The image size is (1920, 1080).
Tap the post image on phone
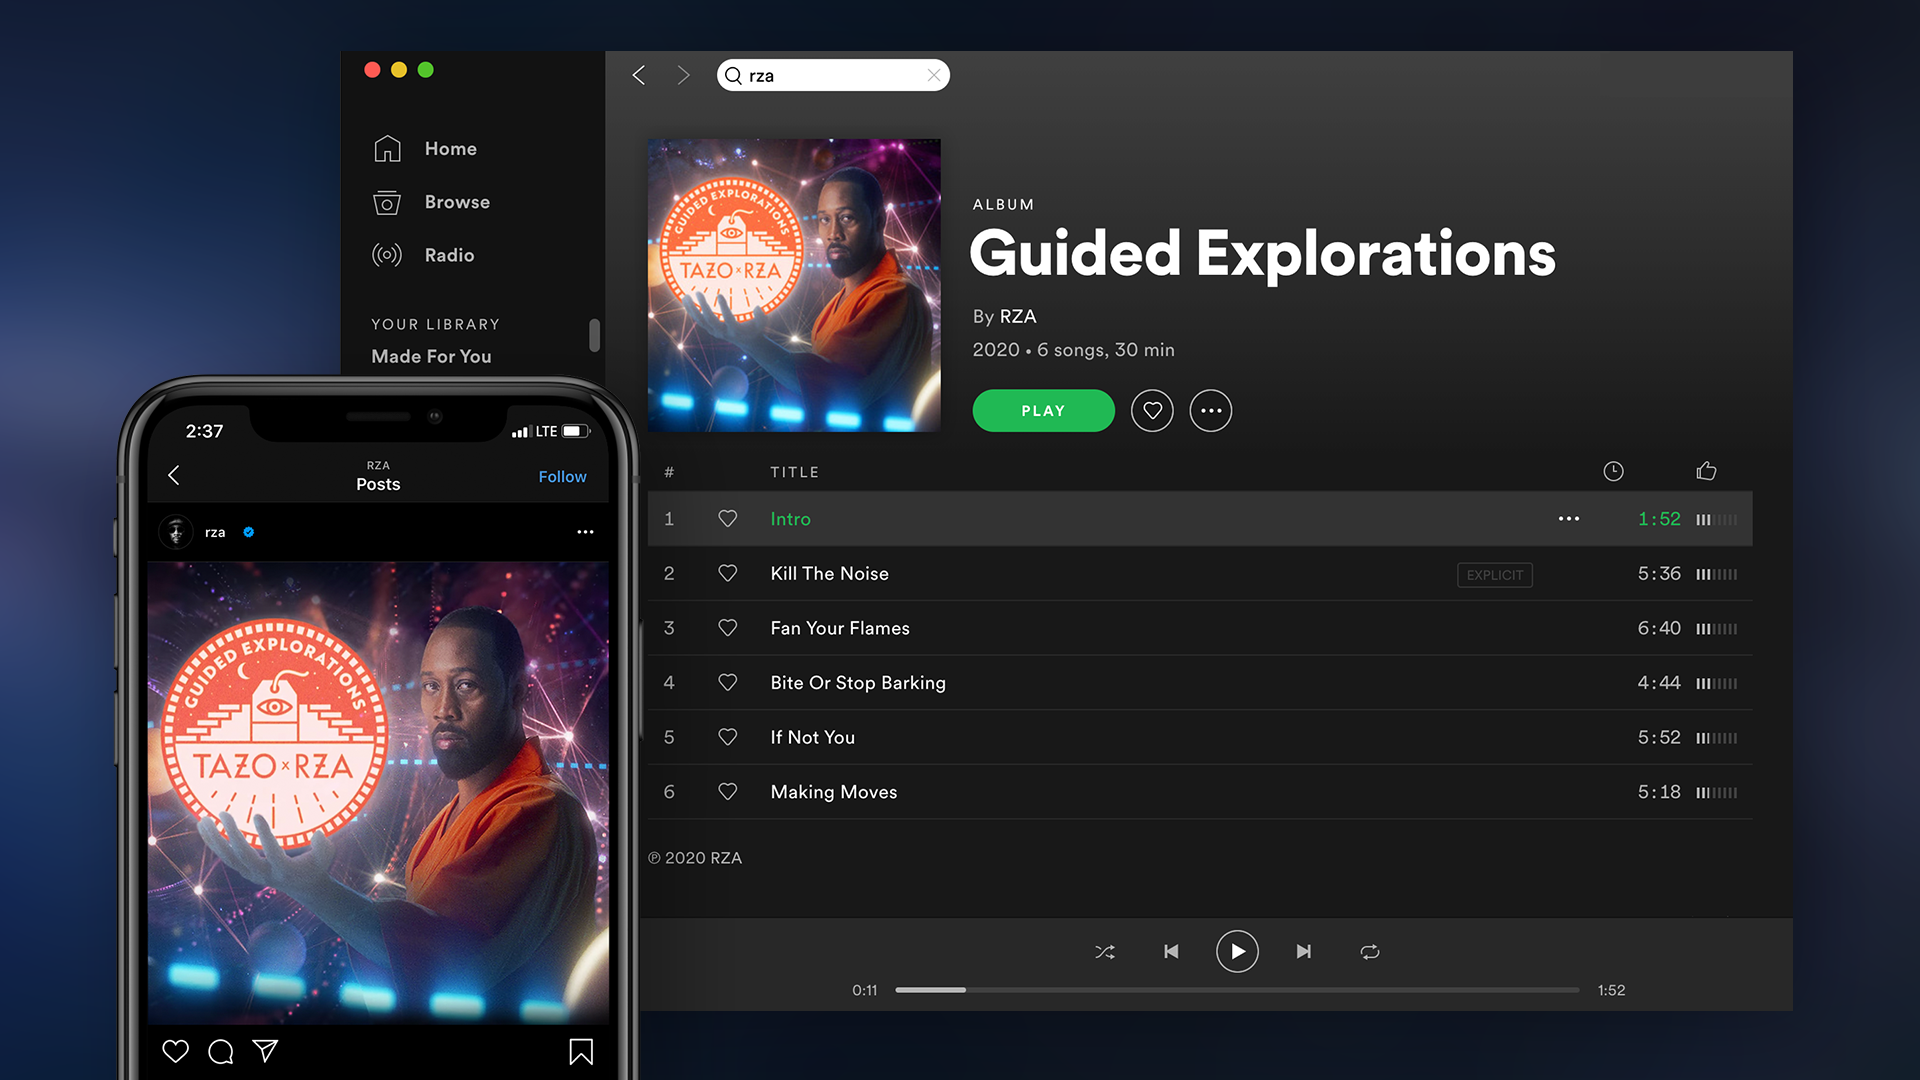coord(378,792)
